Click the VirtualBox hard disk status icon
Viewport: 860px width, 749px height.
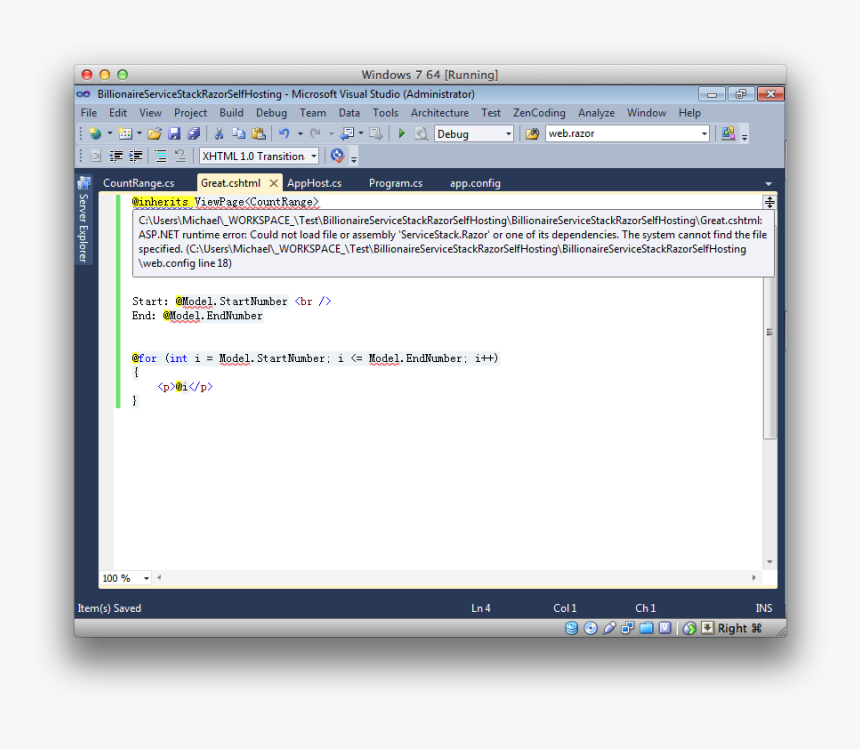tap(572, 628)
